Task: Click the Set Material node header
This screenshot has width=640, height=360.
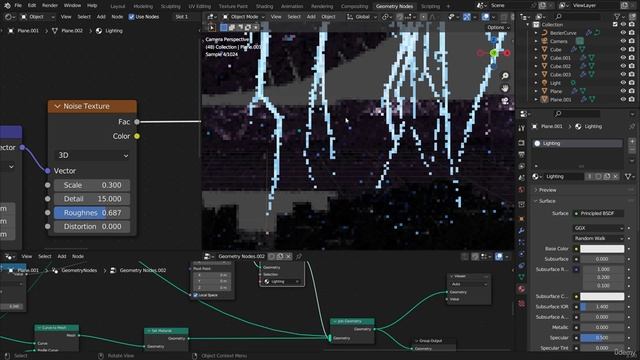Action: [166, 331]
